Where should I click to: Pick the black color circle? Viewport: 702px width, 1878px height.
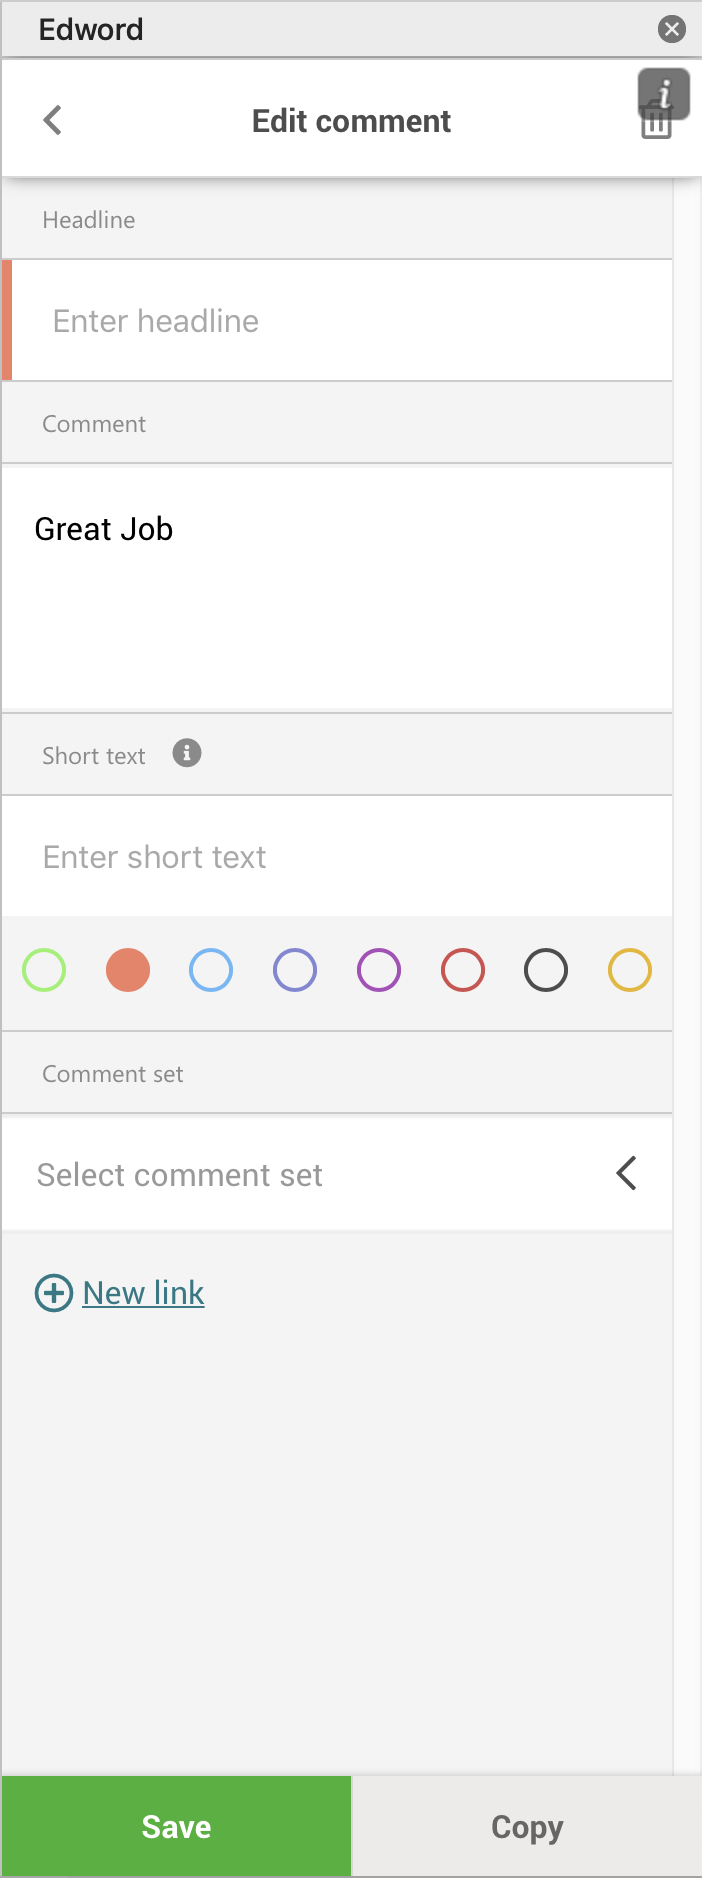pyautogui.click(x=546, y=970)
